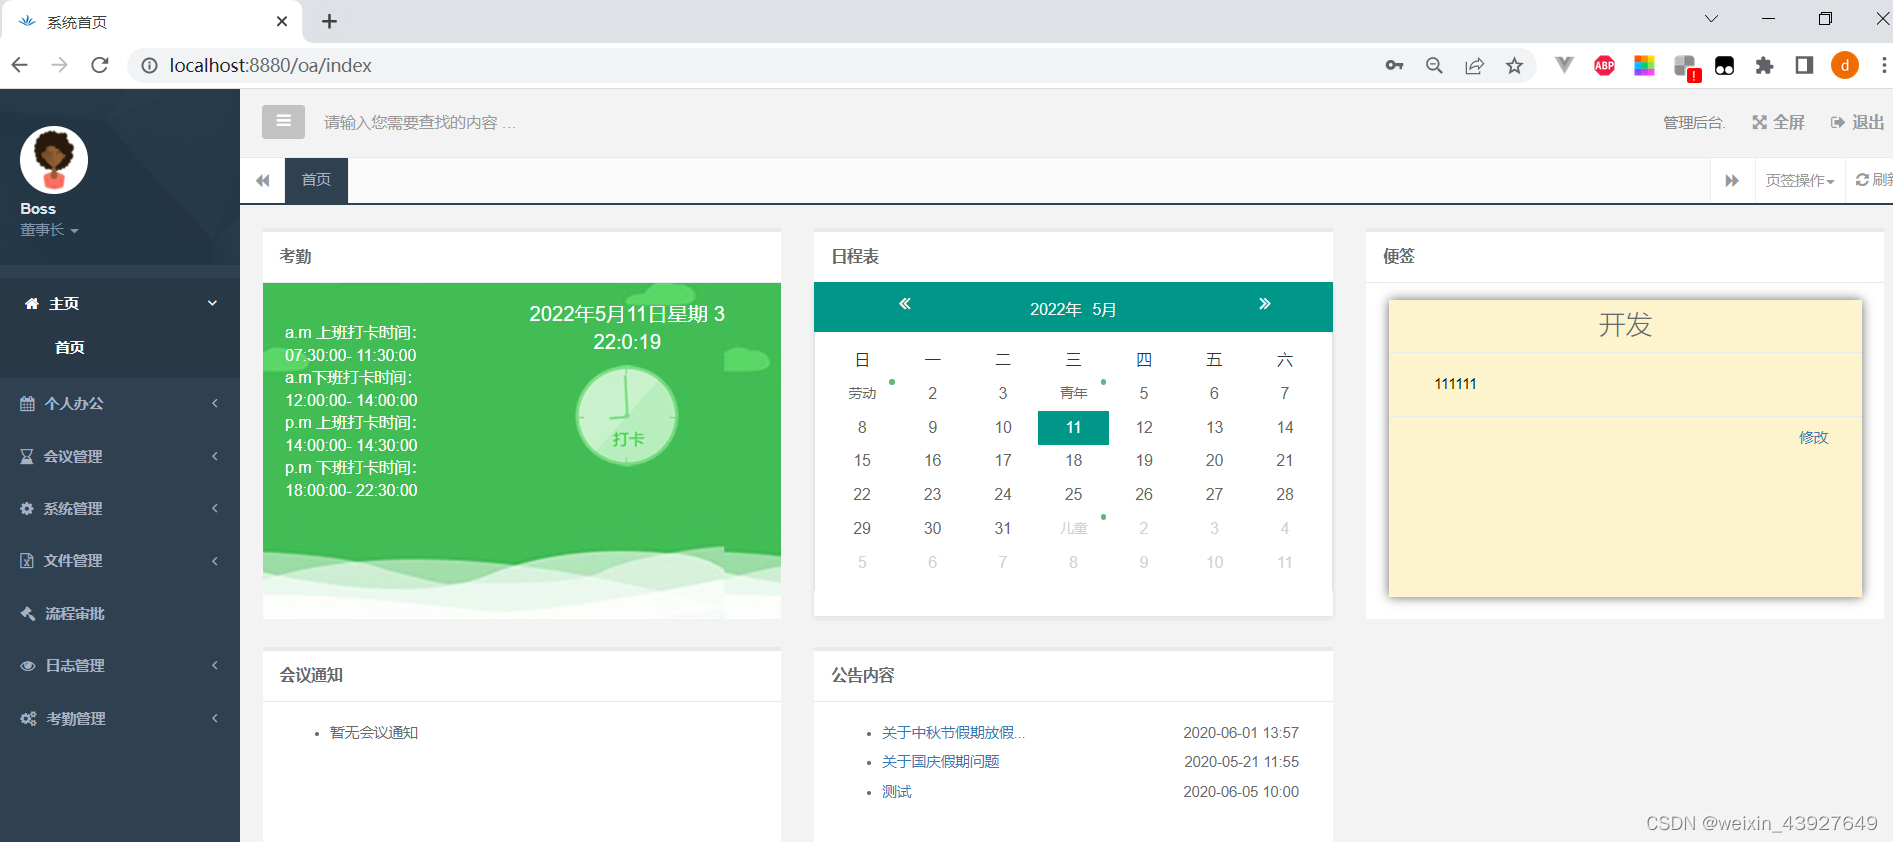Screen dimensions: 1893x842
Task: Open the 流程审批 sidebar item
Action: pos(120,613)
